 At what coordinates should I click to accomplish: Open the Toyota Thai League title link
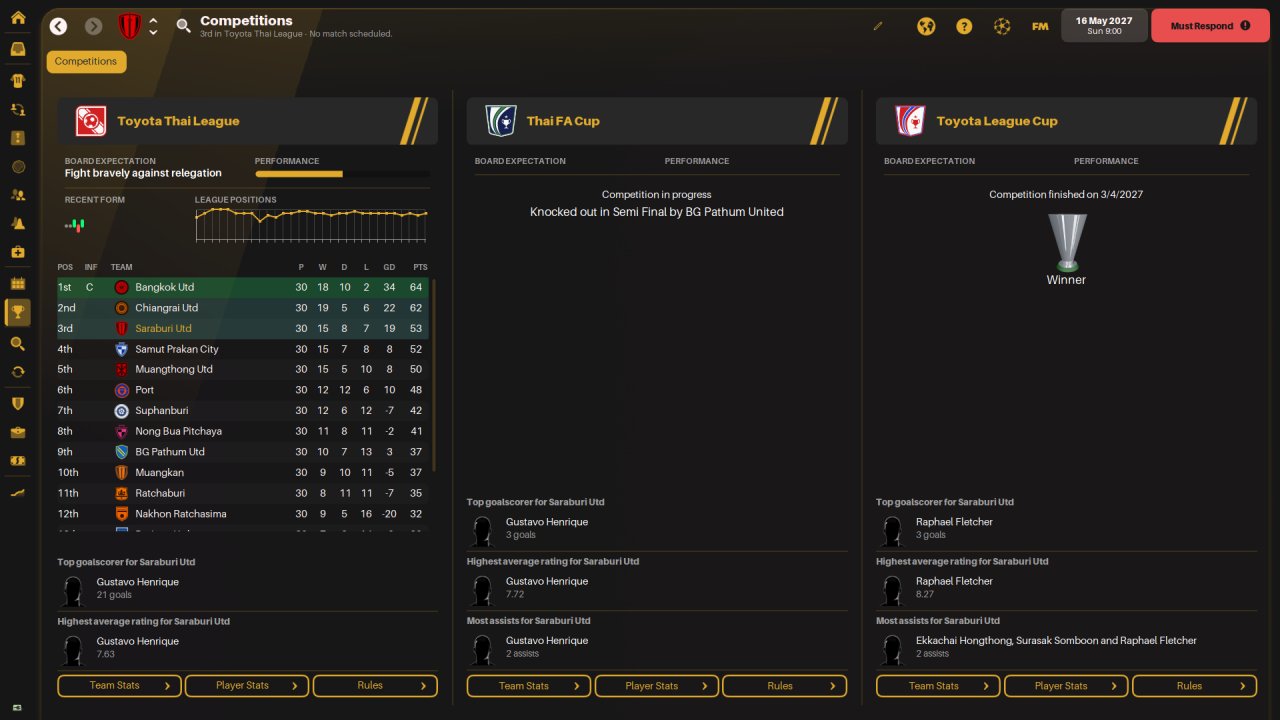178,121
